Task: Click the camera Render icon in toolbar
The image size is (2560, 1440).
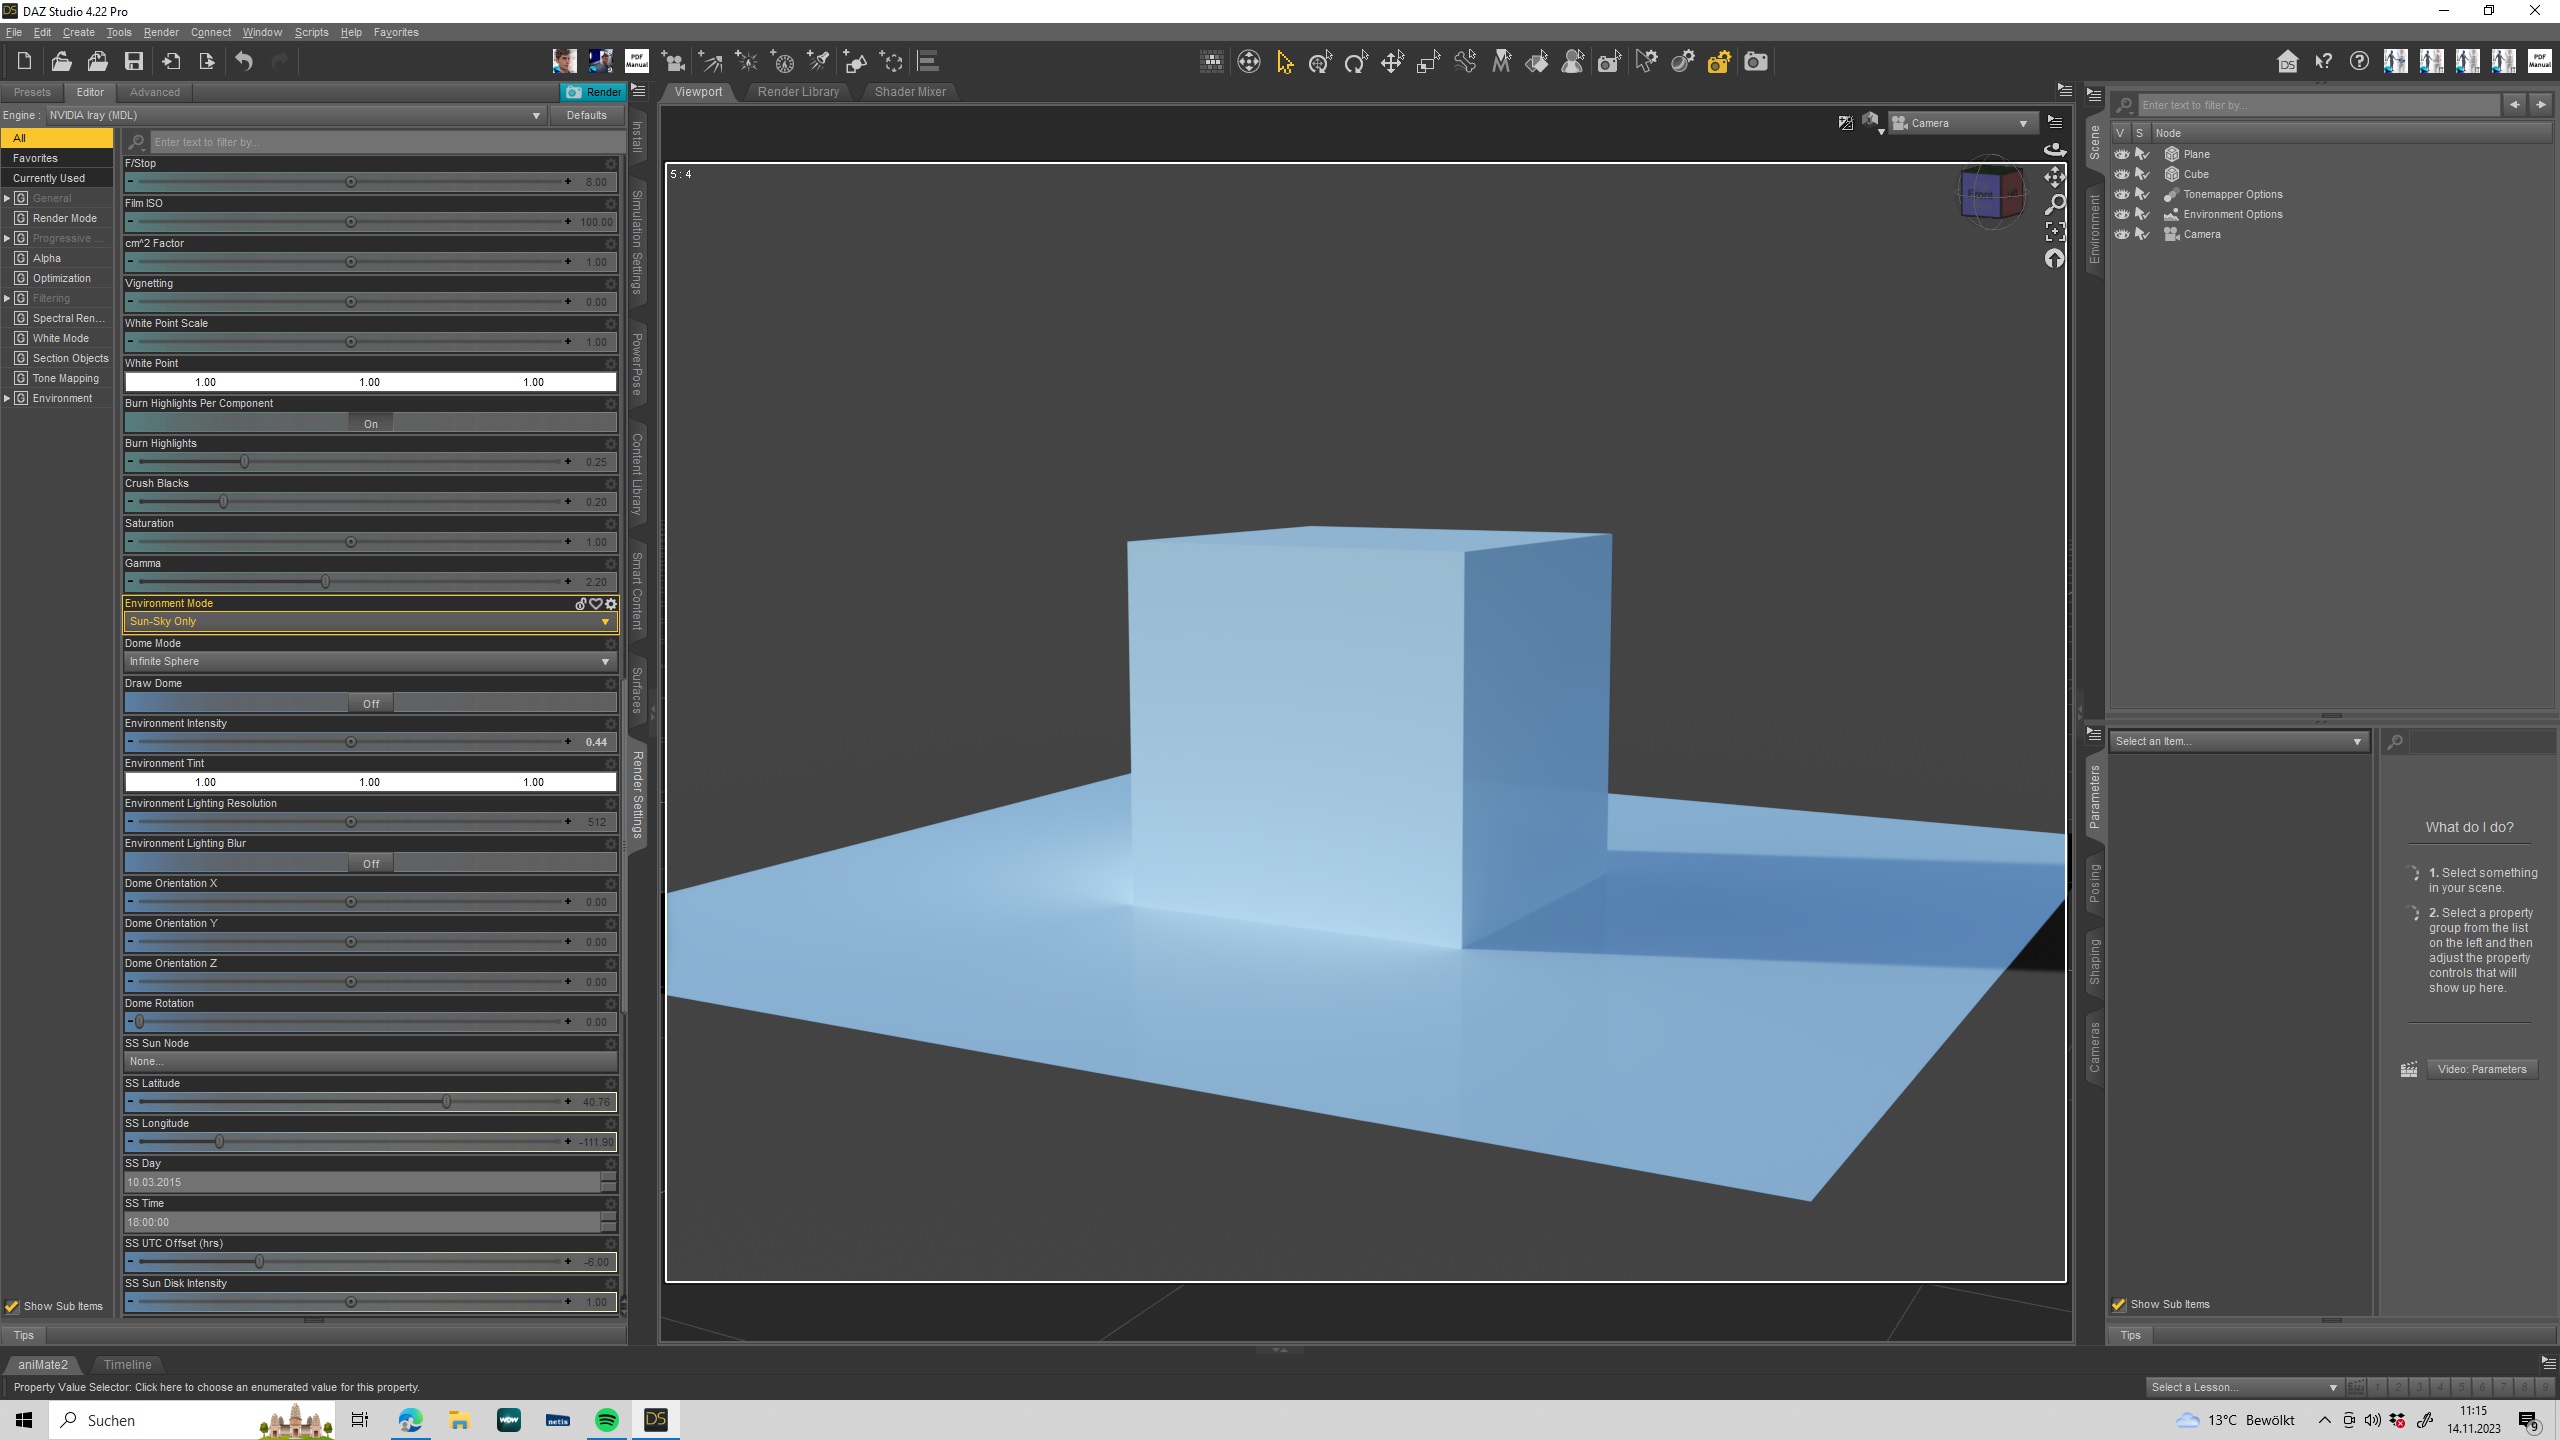Action: (x=1755, y=63)
